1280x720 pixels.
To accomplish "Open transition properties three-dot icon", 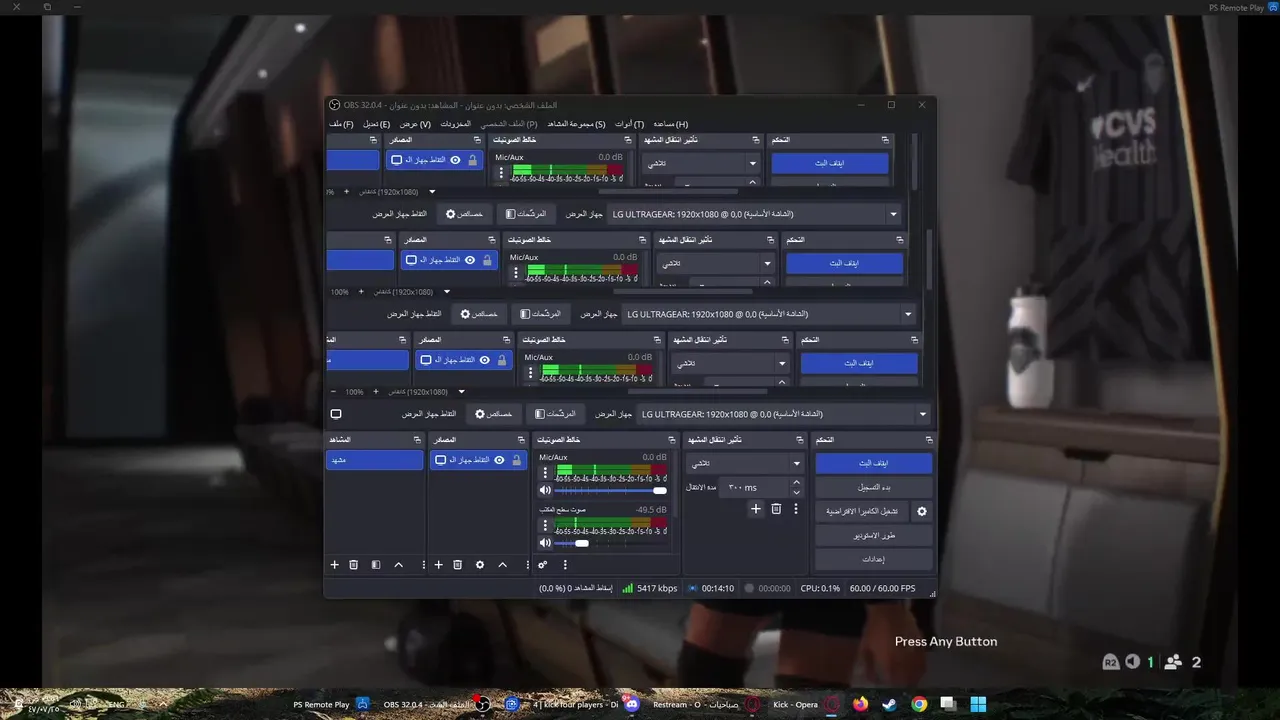I will tap(796, 509).
